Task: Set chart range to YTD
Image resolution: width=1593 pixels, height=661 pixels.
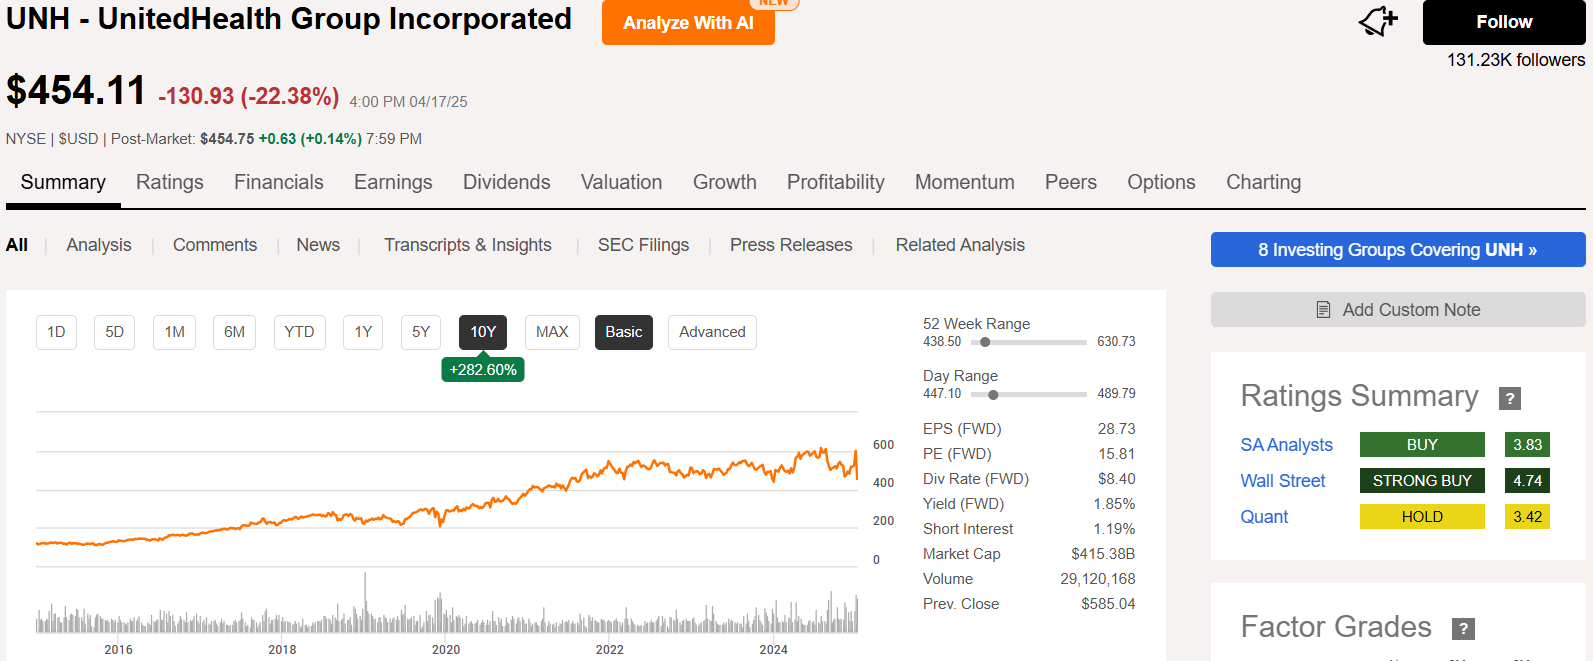Action: (x=299, y=332)
